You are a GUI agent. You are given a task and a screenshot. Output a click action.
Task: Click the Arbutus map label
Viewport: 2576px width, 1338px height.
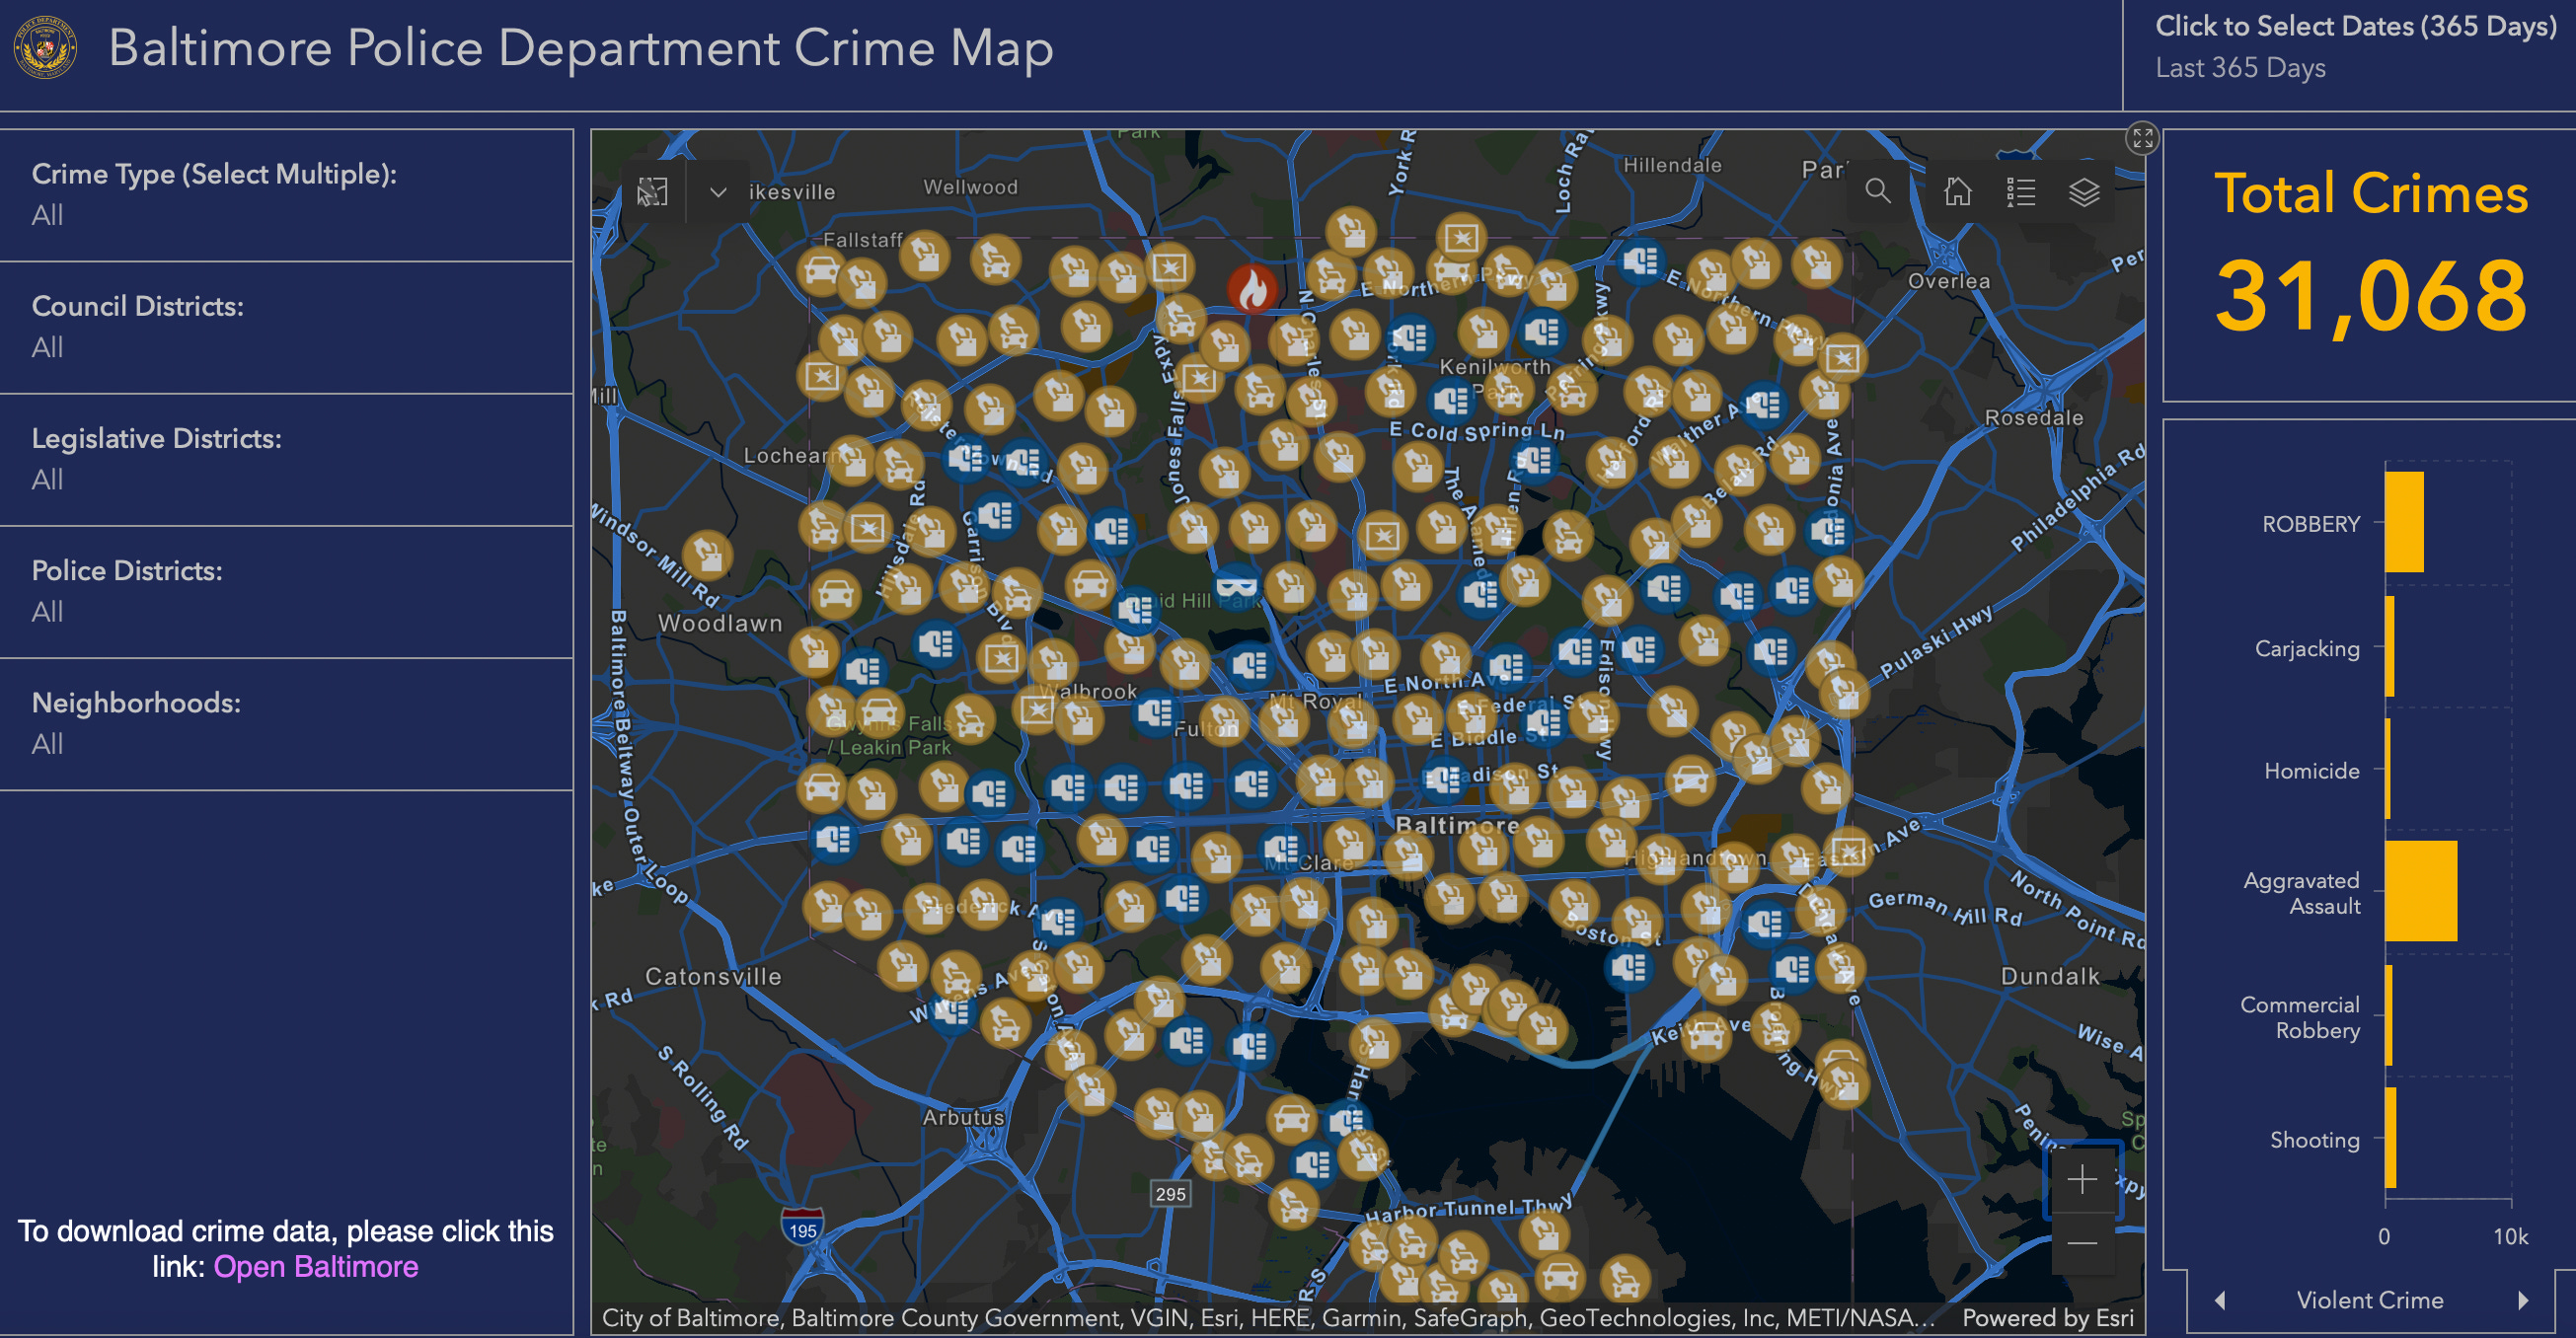click(x=963, y=1117)
